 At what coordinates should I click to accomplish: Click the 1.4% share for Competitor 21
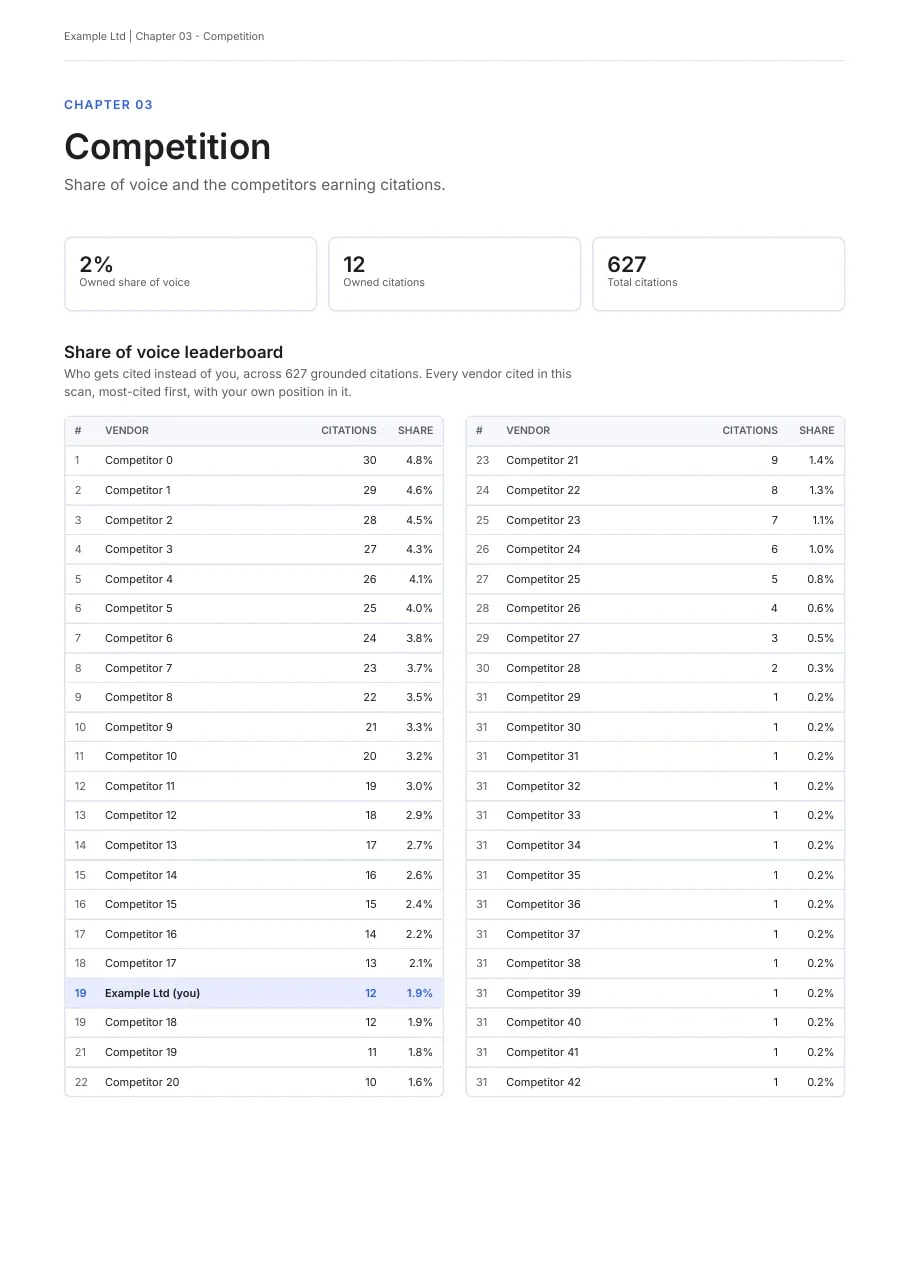coord(821,460)
